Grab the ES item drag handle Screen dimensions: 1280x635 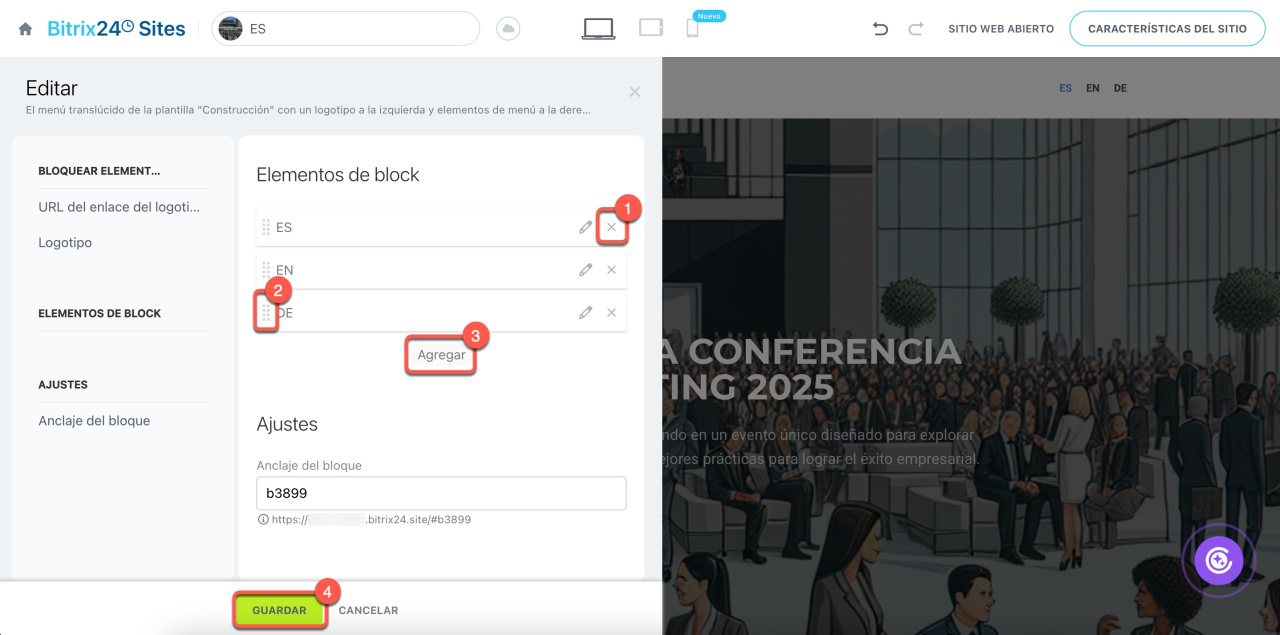point(266,227)
